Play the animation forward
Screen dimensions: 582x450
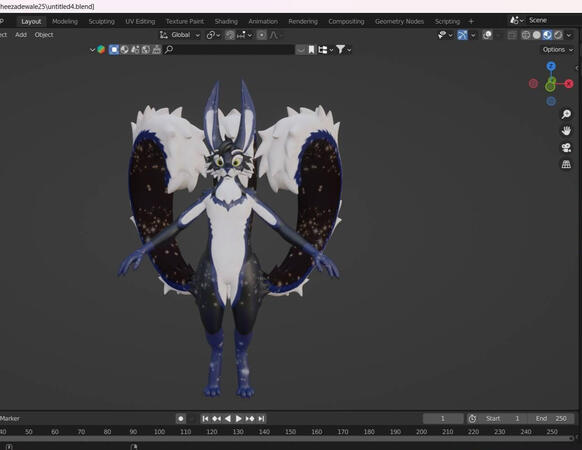tap(239, 418)
